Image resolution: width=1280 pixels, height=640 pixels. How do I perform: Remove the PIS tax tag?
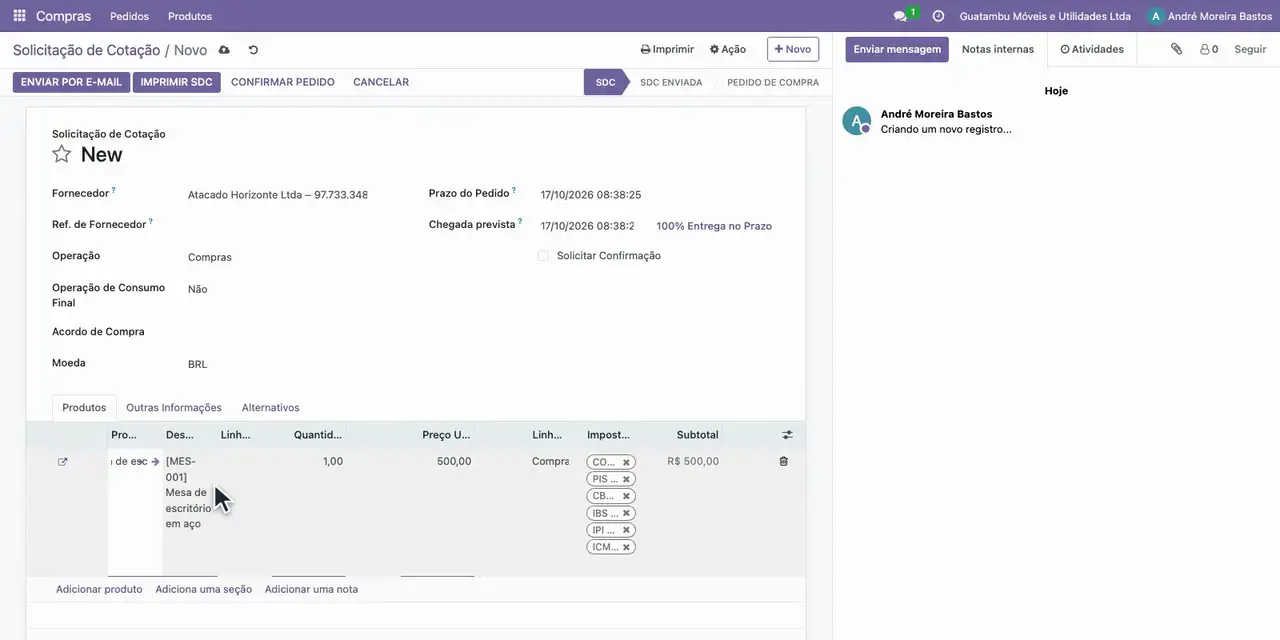click(626, 479)
